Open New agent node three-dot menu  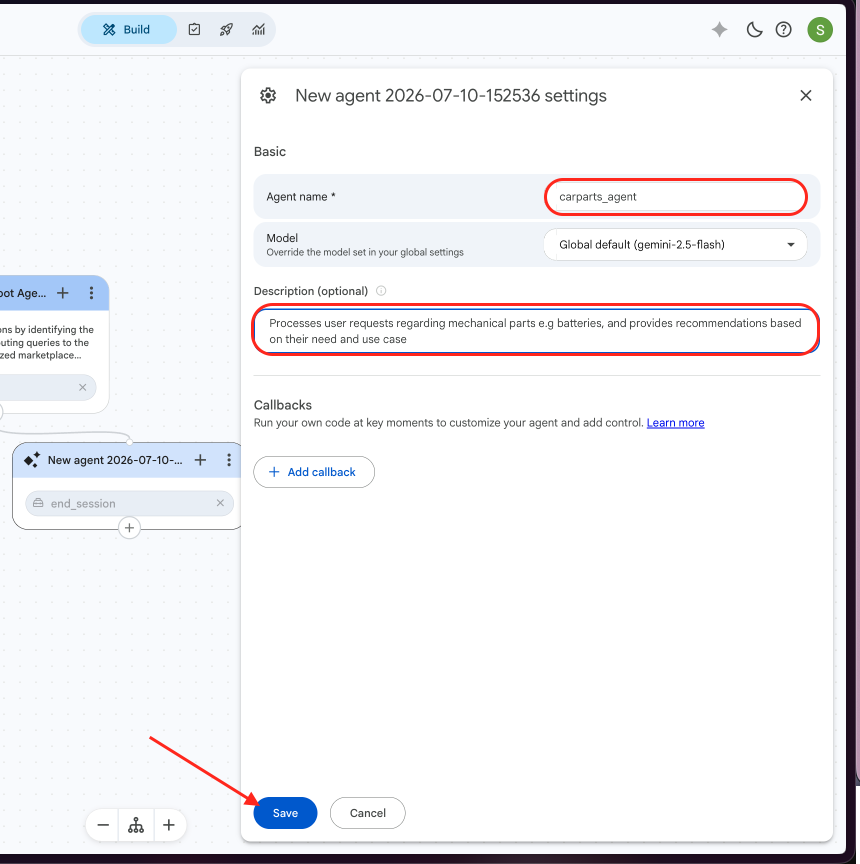[x=229, y=460]
